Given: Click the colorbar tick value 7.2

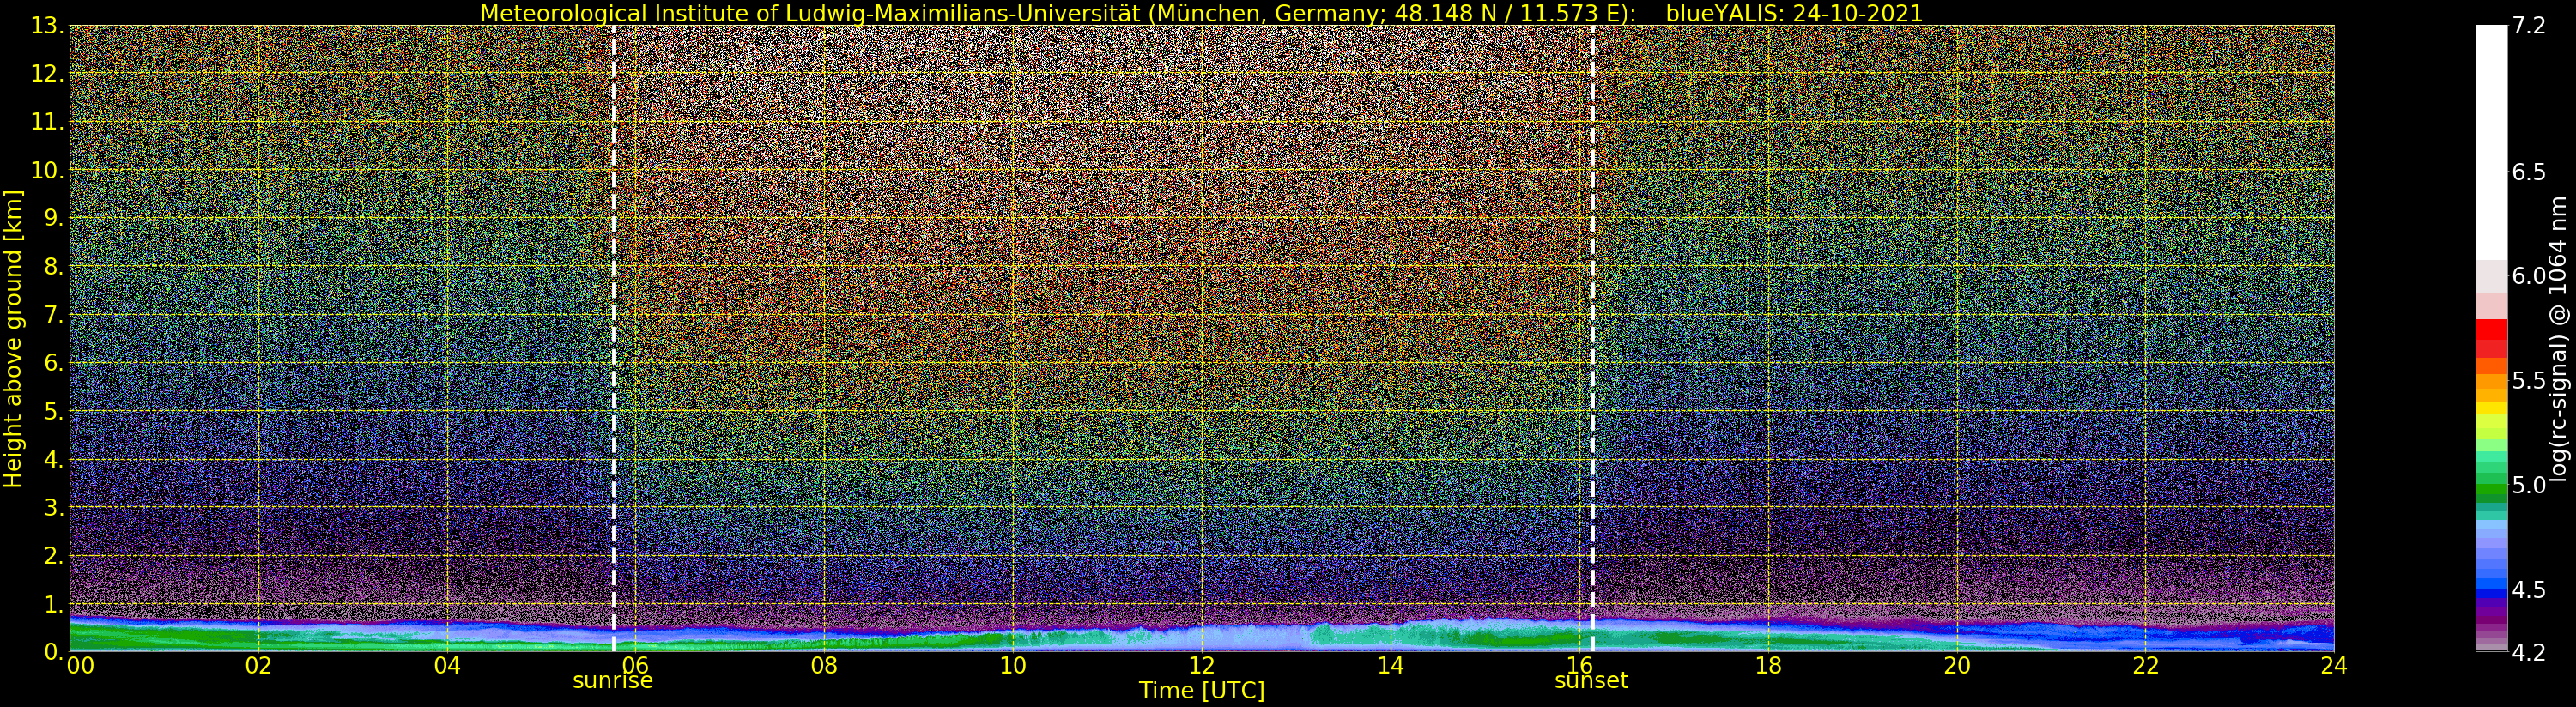Looking at the screenshot, I should 2527,26.
